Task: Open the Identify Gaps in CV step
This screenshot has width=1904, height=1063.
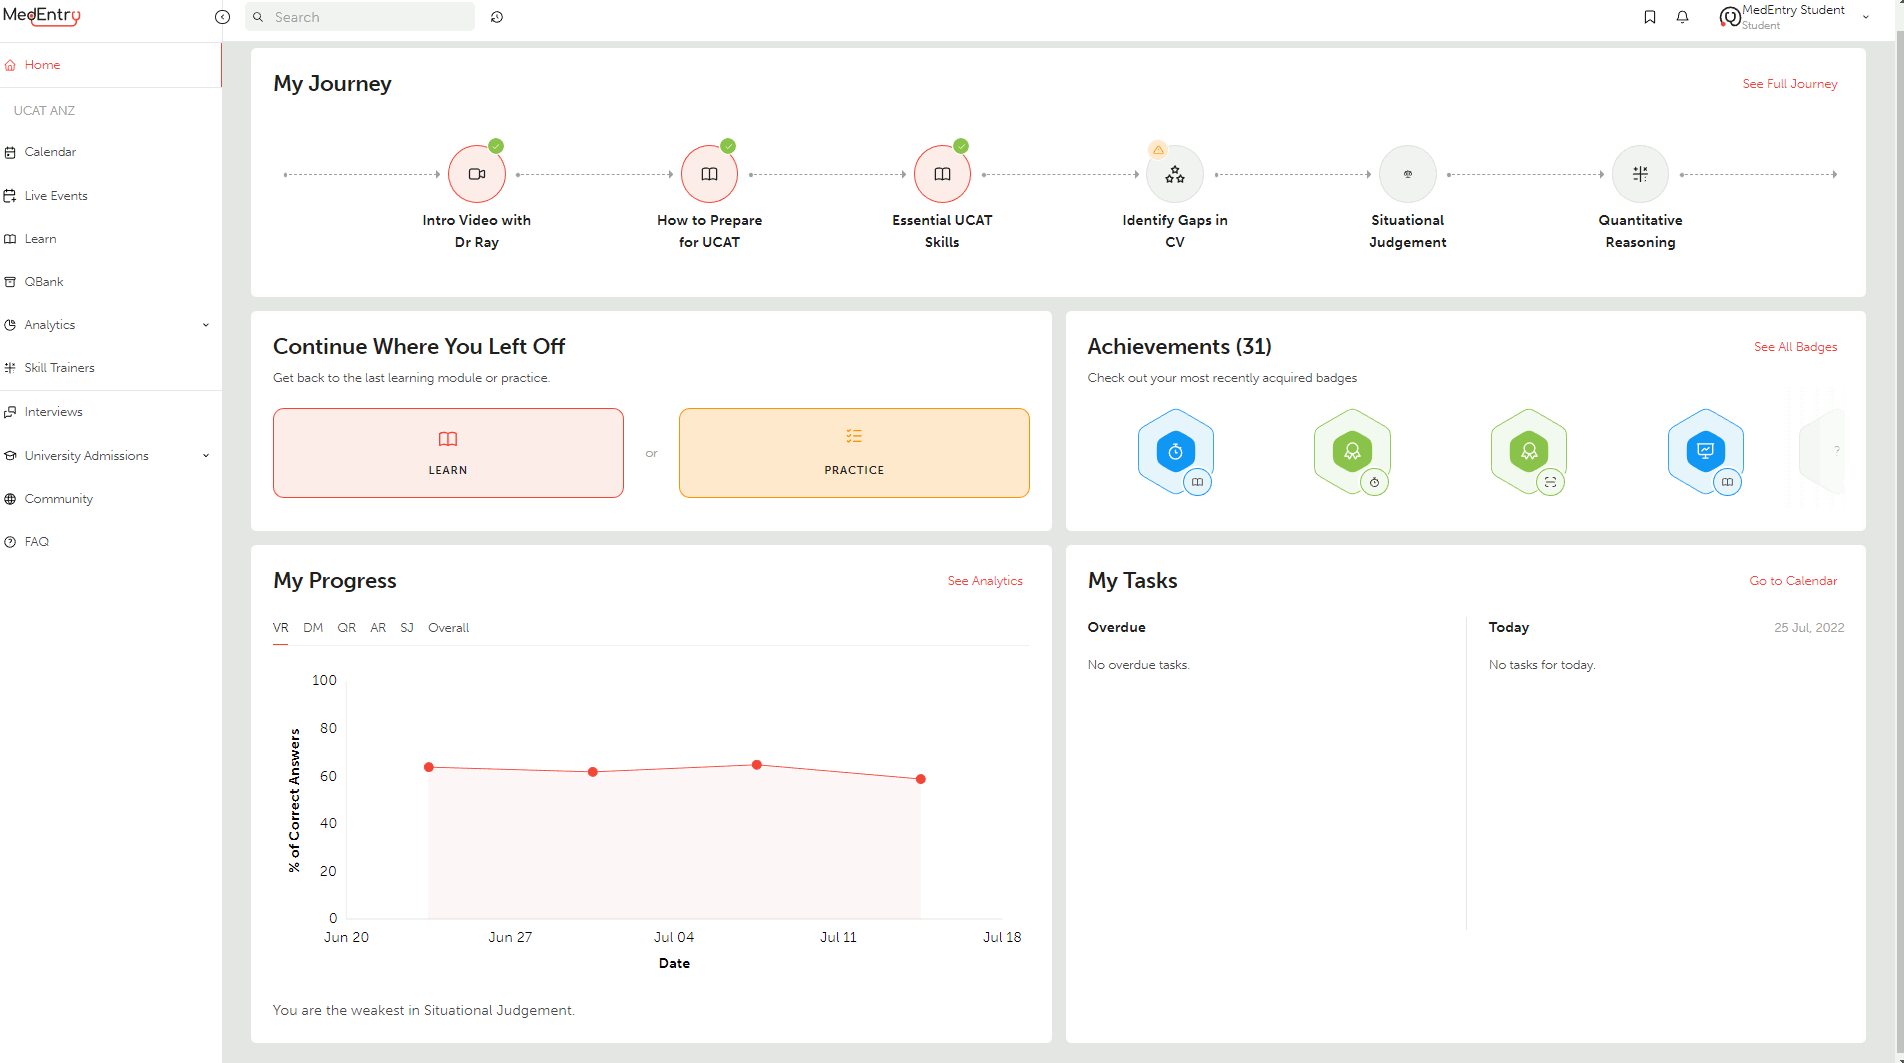Action: click(x=1175, y=173)
